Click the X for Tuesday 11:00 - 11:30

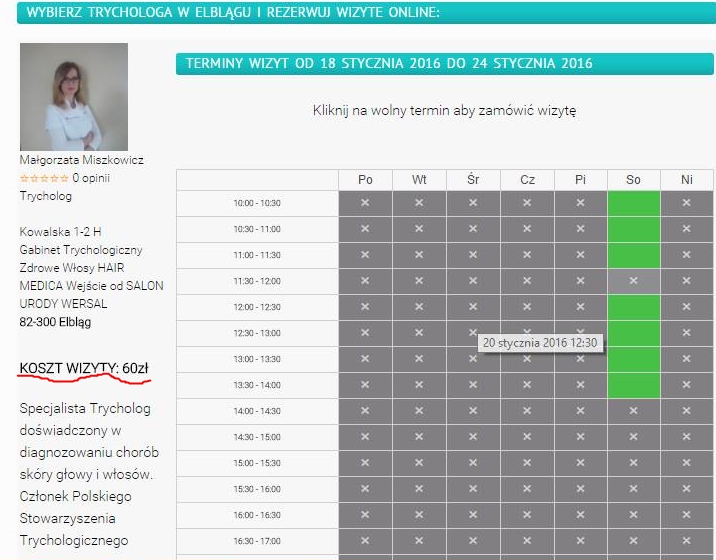(x=419, y=255)
